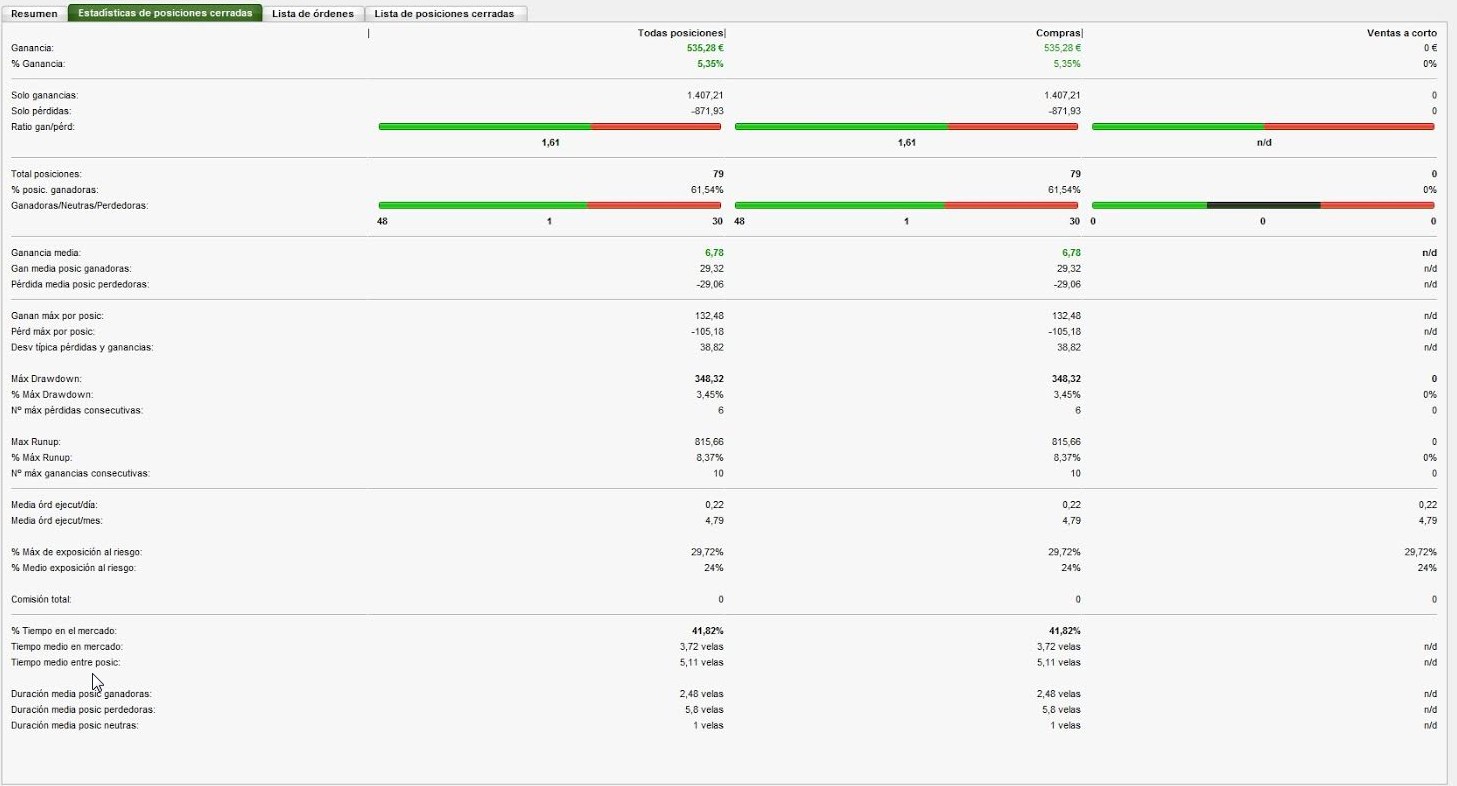Click 5,35% value under Compras
1457x786 pixels.
click(1067, 64)
